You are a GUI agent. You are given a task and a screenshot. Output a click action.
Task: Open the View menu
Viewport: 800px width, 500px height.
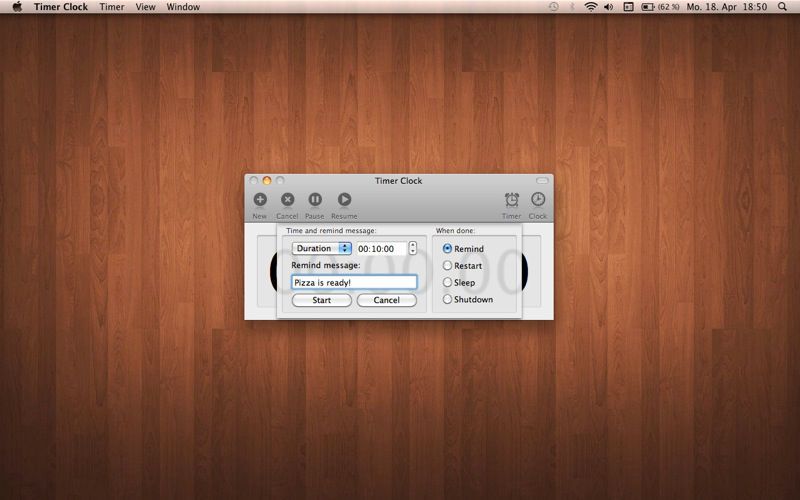tap(145, 7)
